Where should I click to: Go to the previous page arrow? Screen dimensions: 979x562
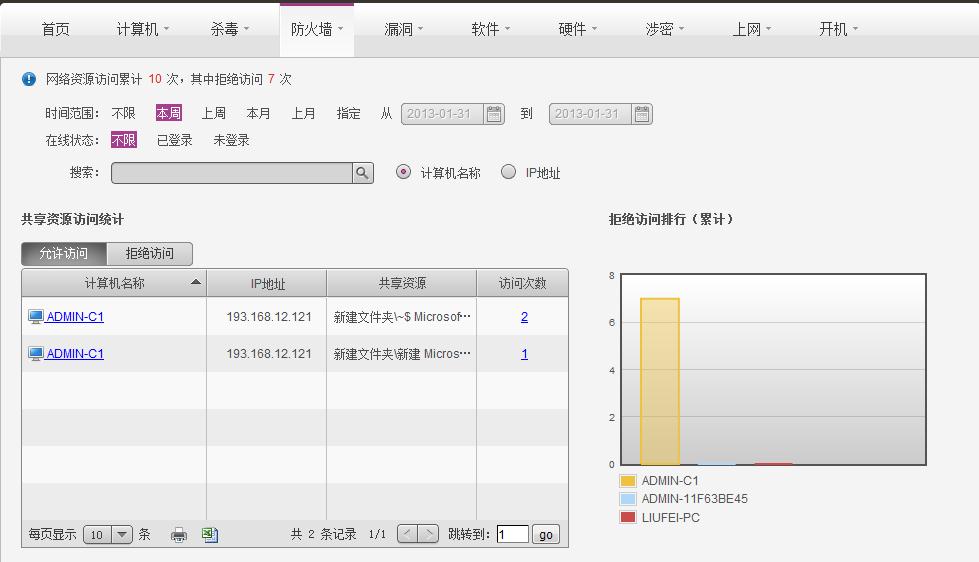(x=408, y=534)
